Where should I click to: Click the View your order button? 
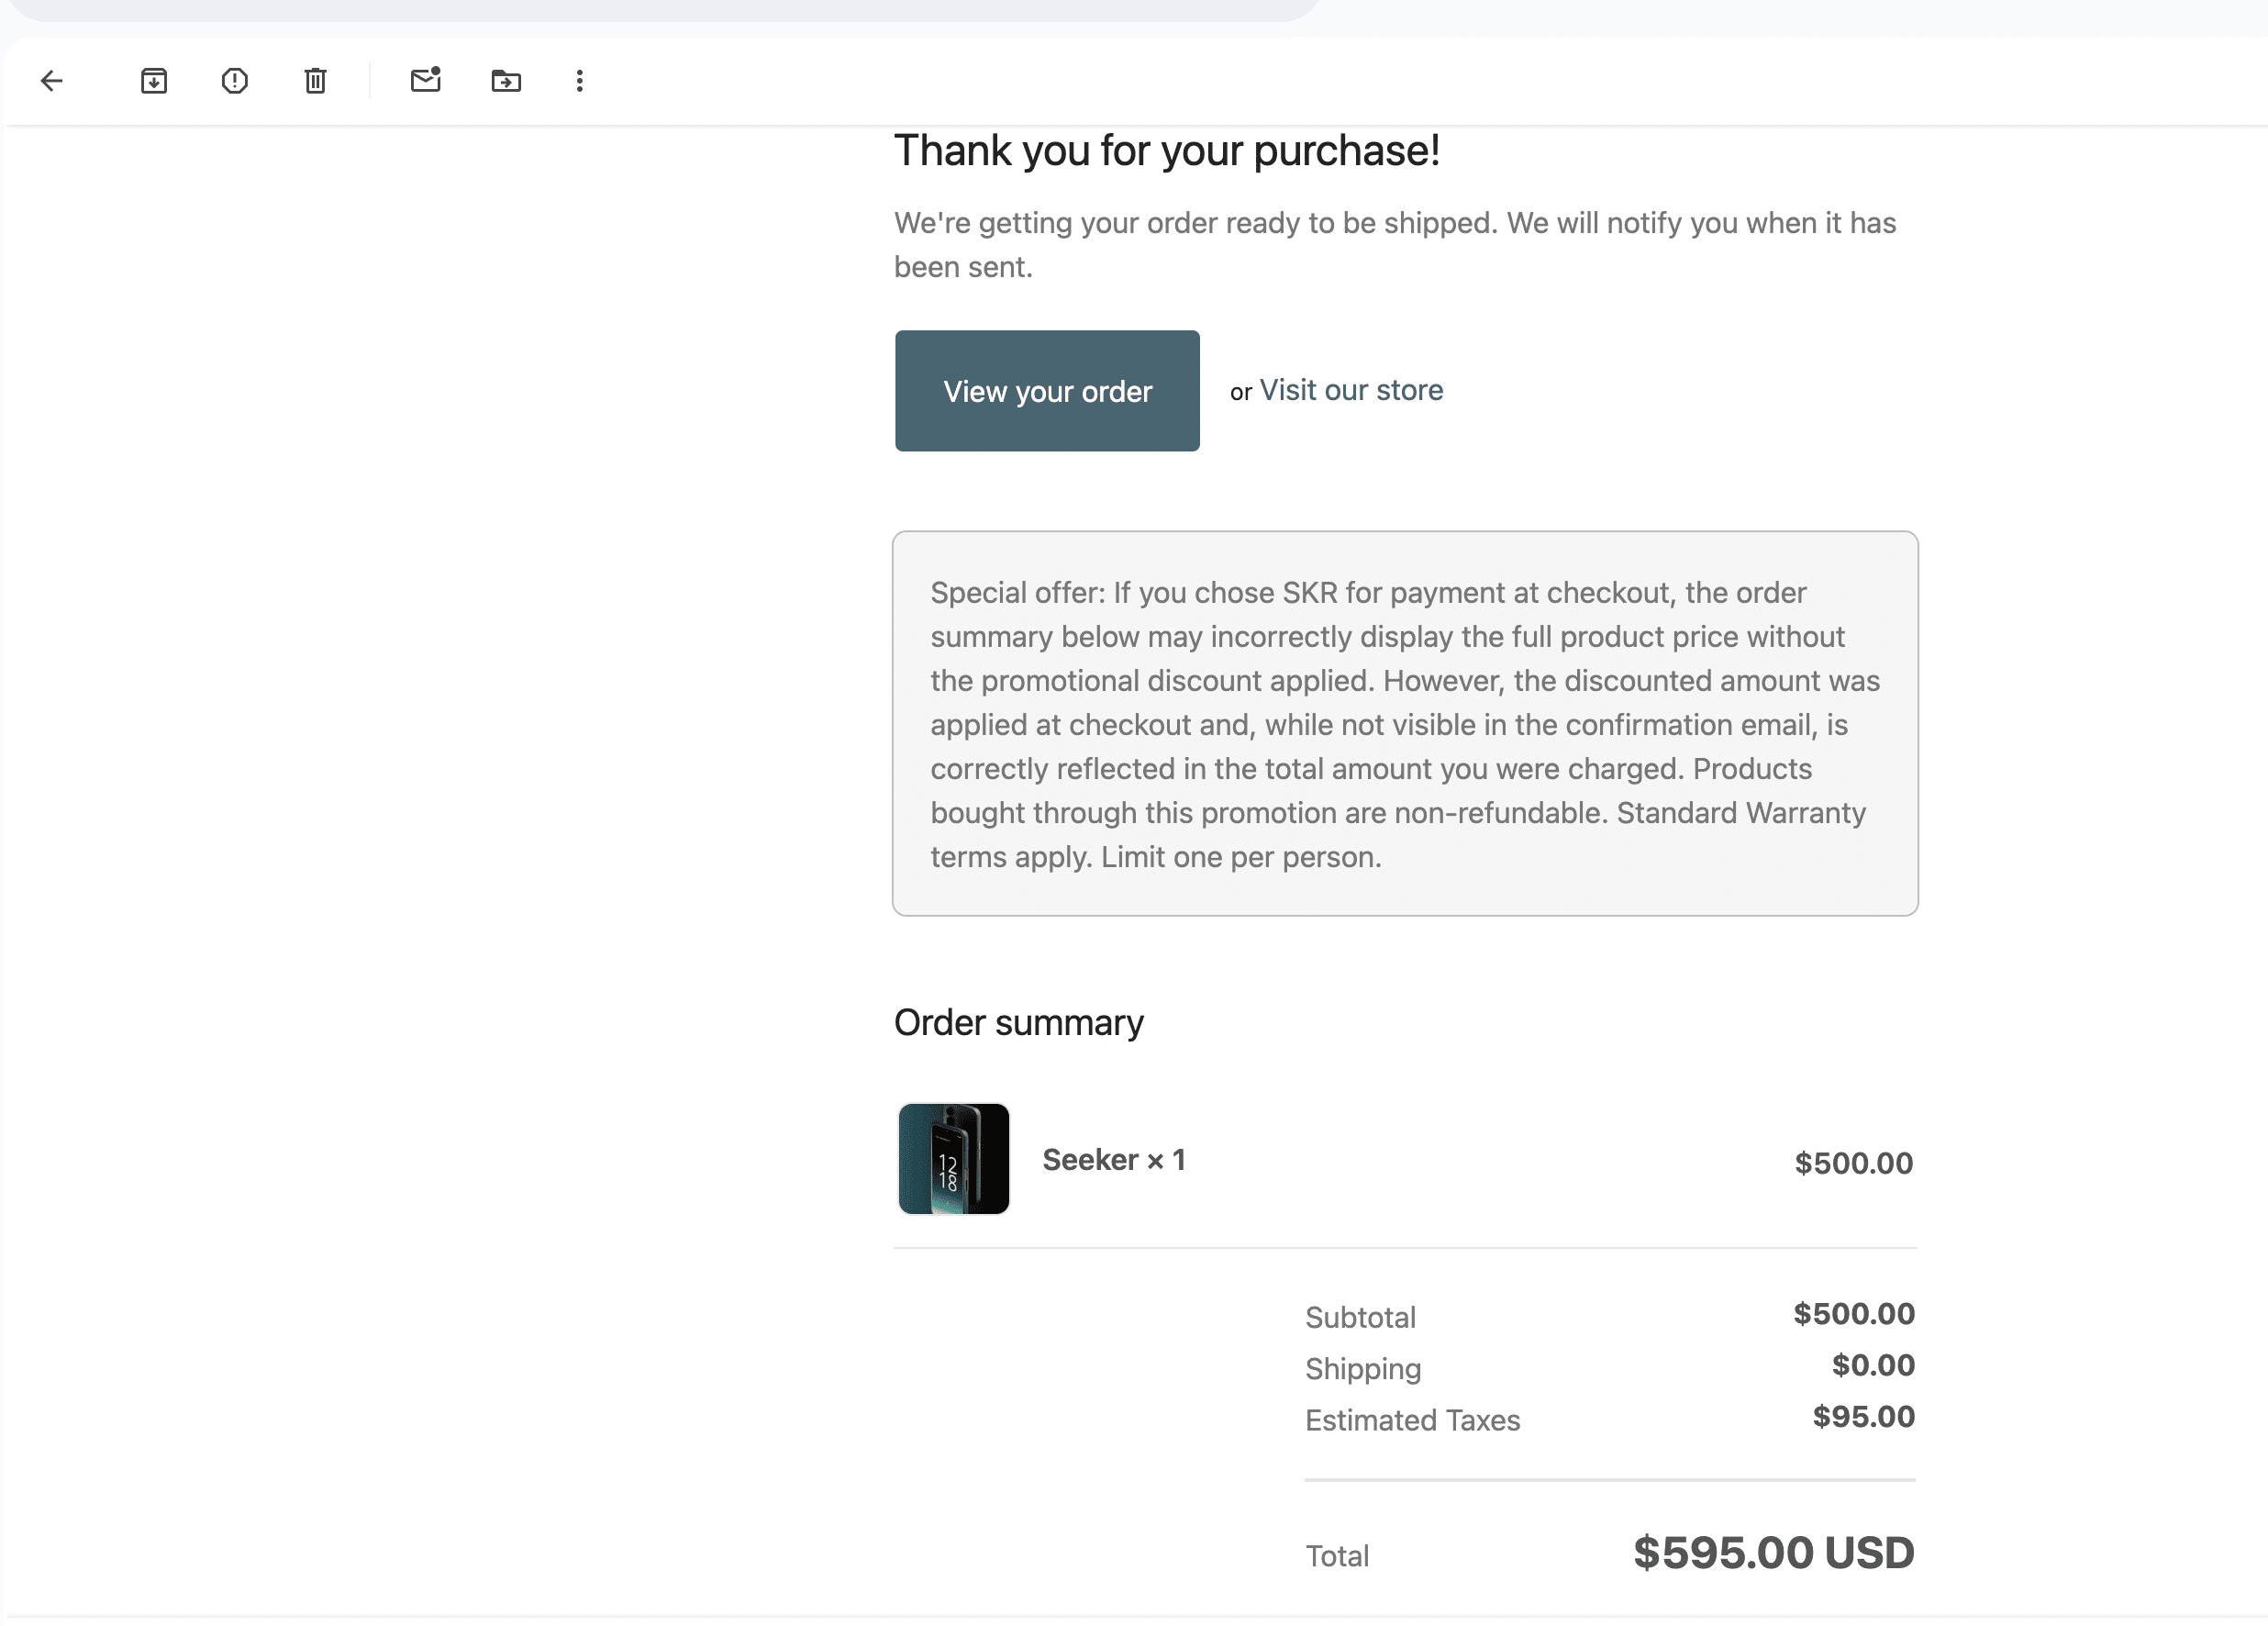click(1047, 391)
